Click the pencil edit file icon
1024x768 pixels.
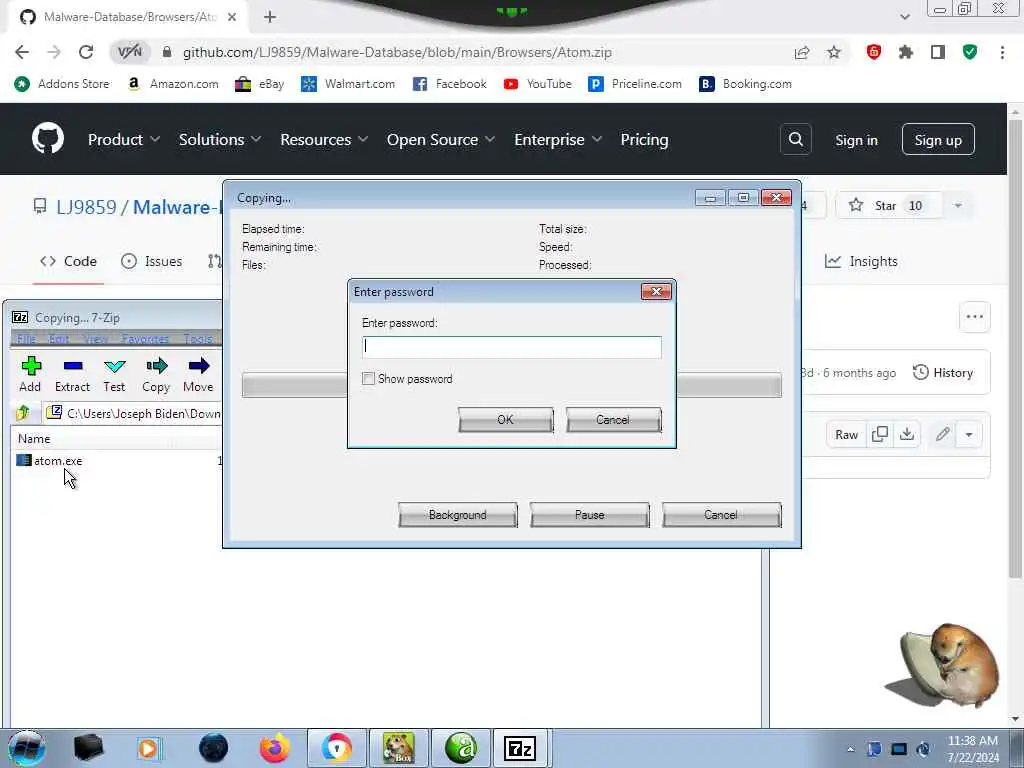[x=942, y=434]
